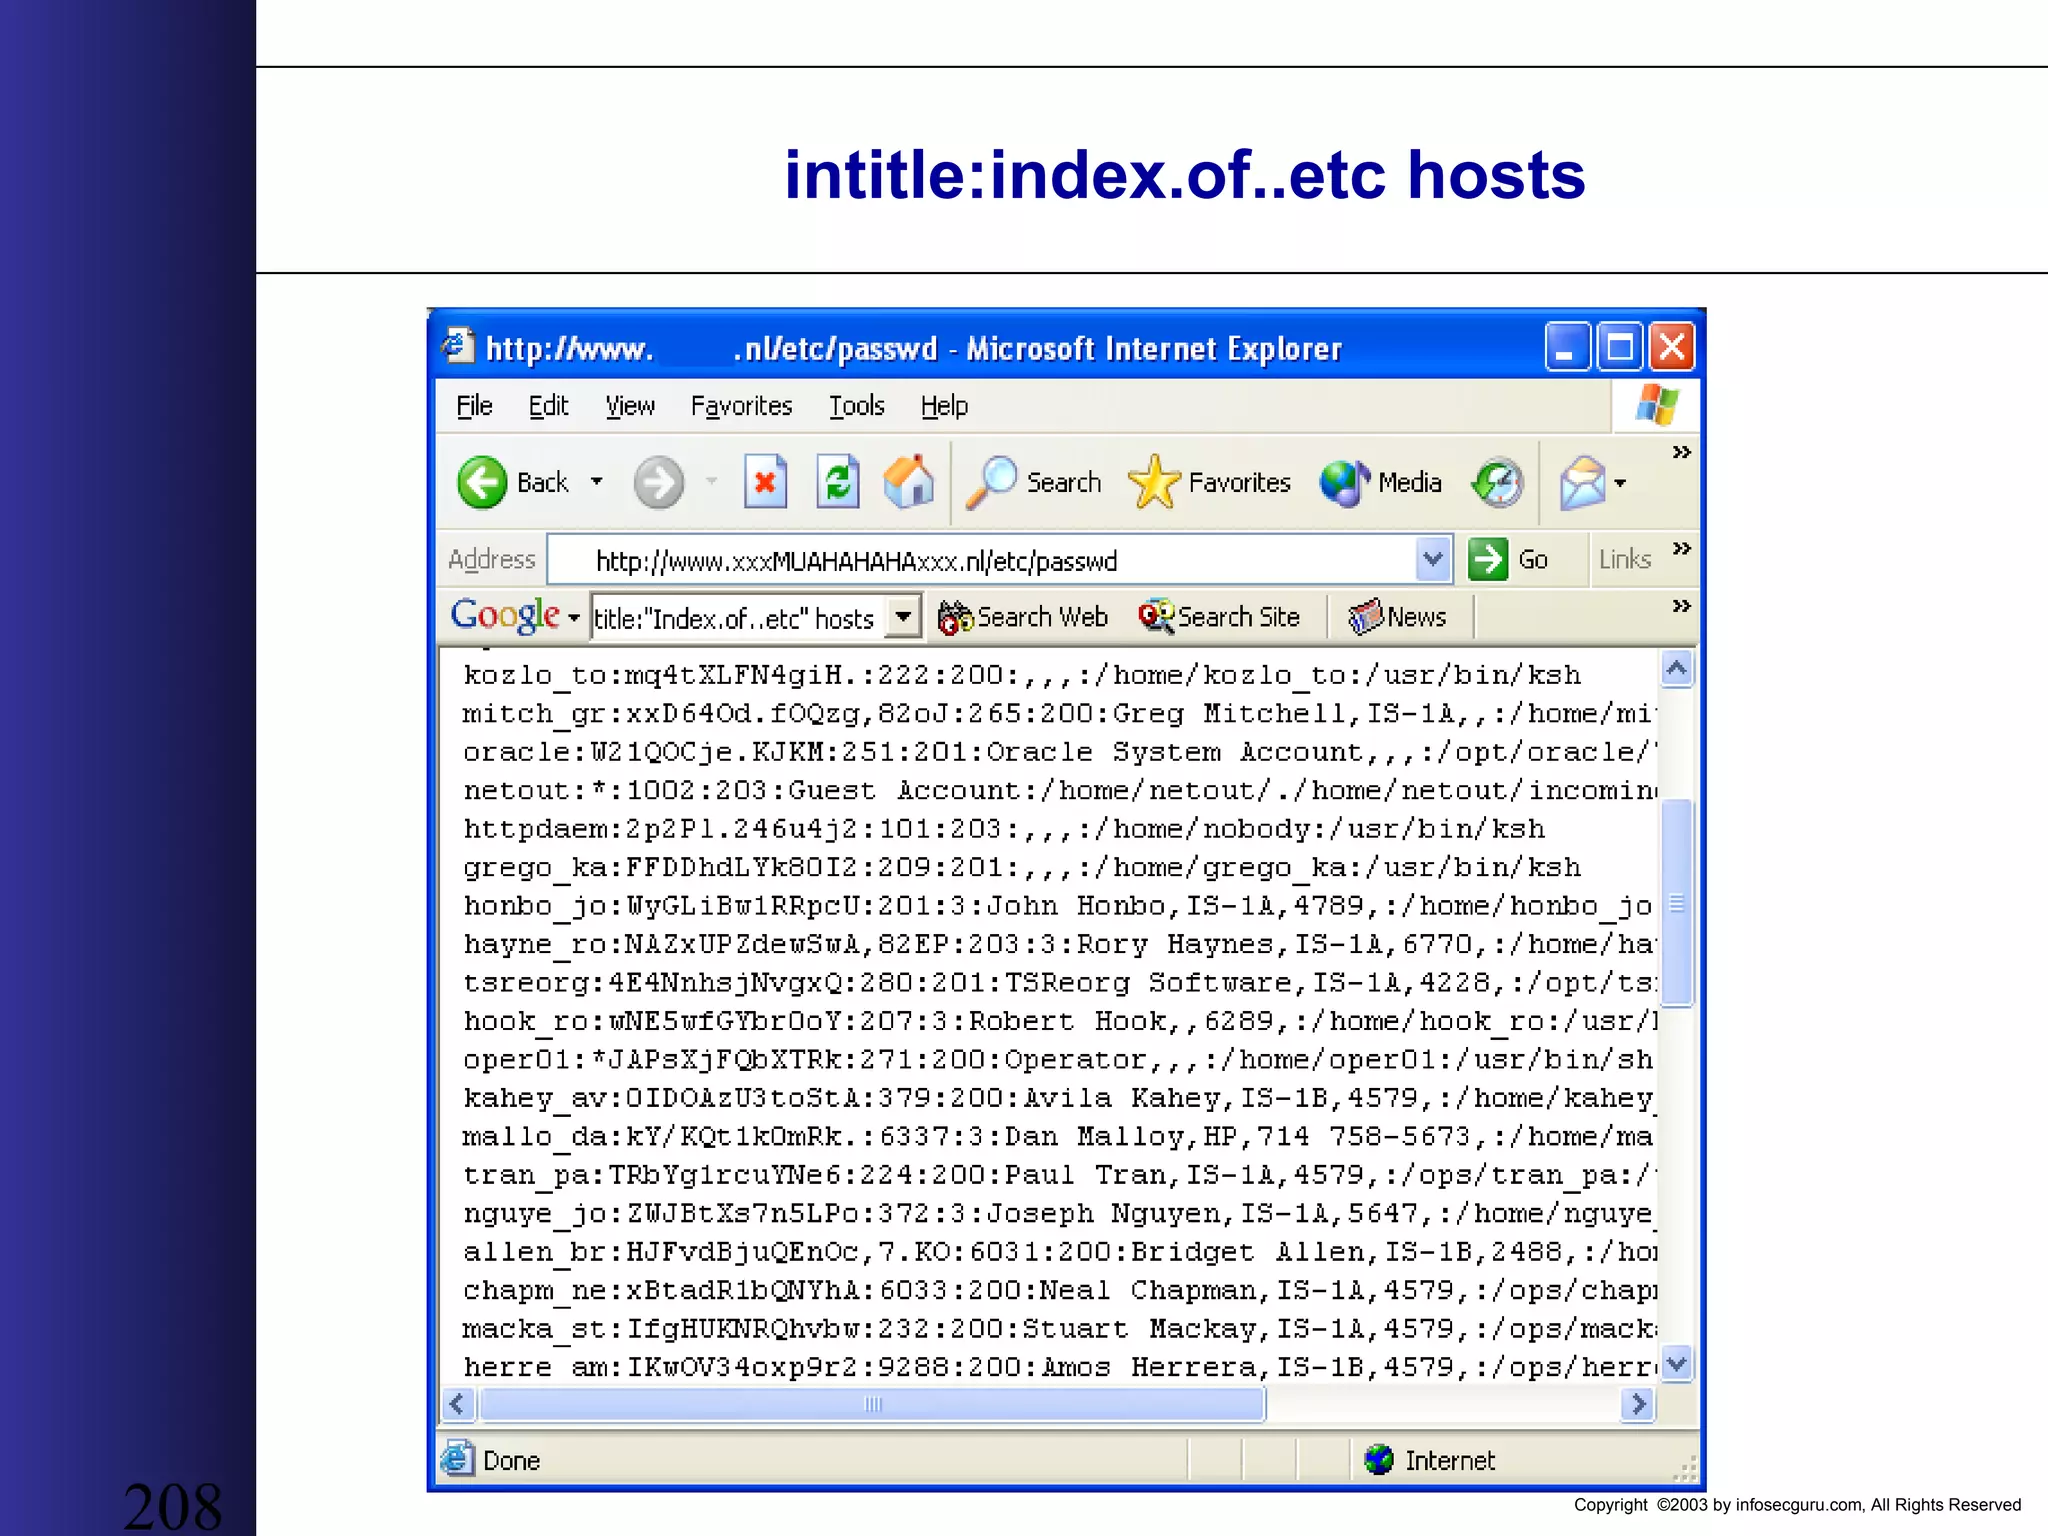Click the tsreorg Software entry
Screen dimensions: 2048x1536
pyautogui.click(x=1058, y=983)
